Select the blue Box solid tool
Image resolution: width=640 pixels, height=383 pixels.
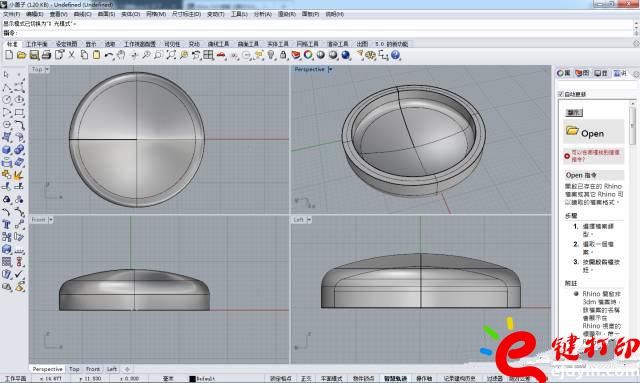7,150
